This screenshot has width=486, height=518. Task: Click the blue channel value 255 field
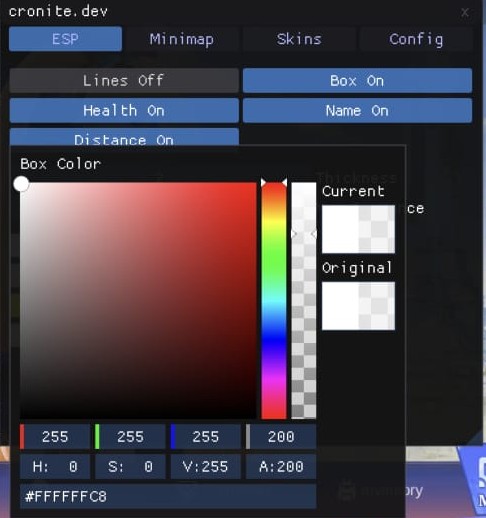coord(206,437)
